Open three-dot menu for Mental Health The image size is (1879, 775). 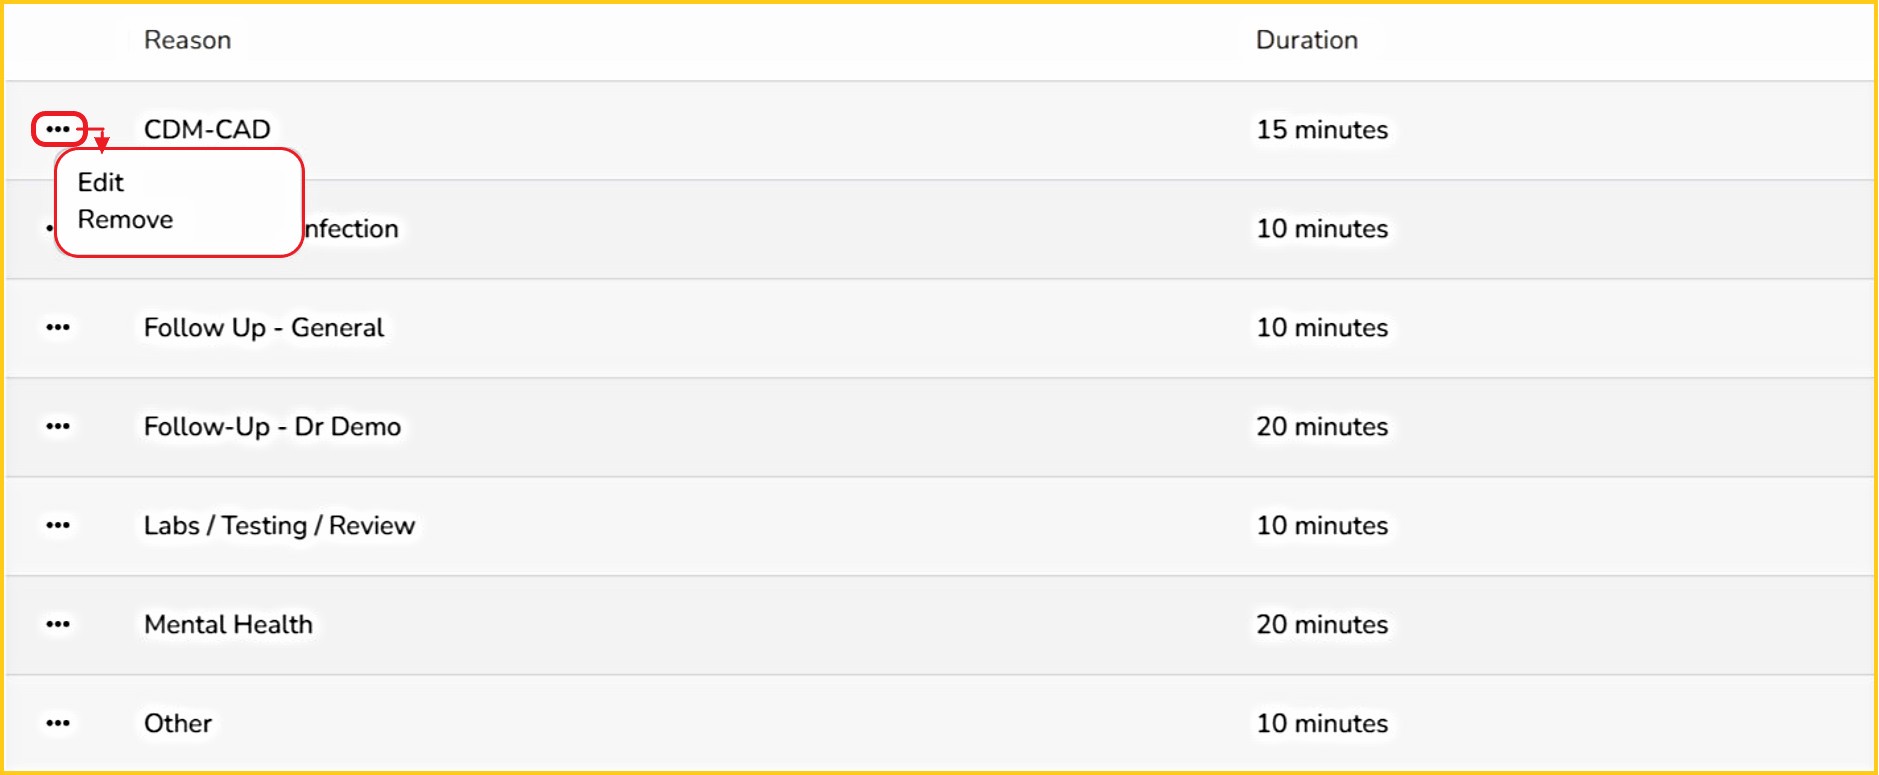pos(58,624)
